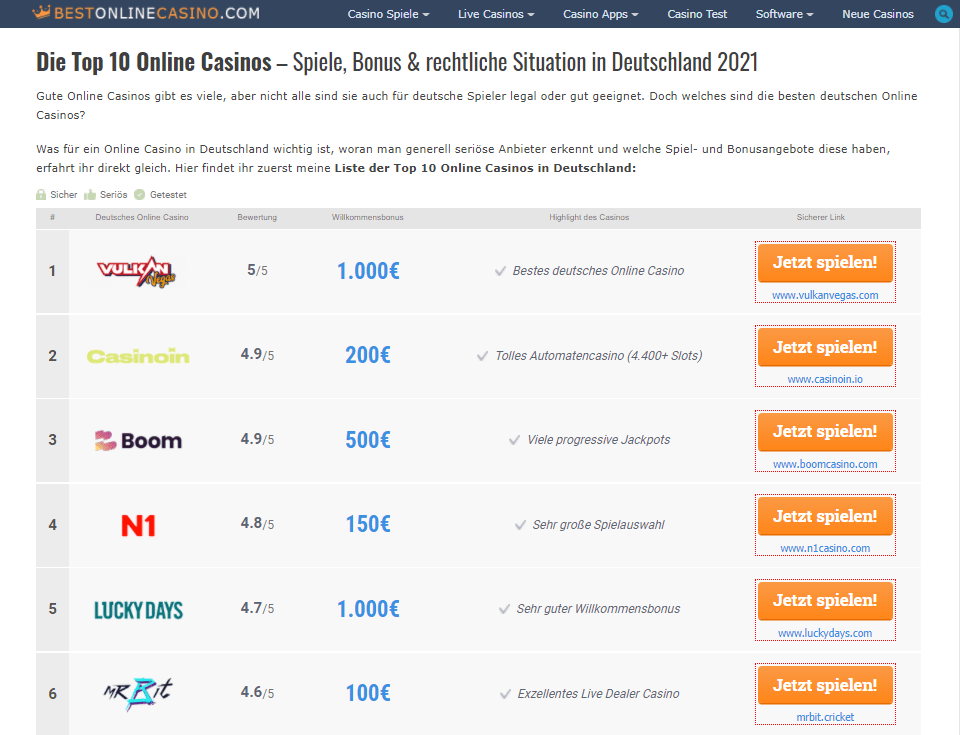Click the Lucky Days logo
This screenshot has width=960, height=735.
pos(138,610)
